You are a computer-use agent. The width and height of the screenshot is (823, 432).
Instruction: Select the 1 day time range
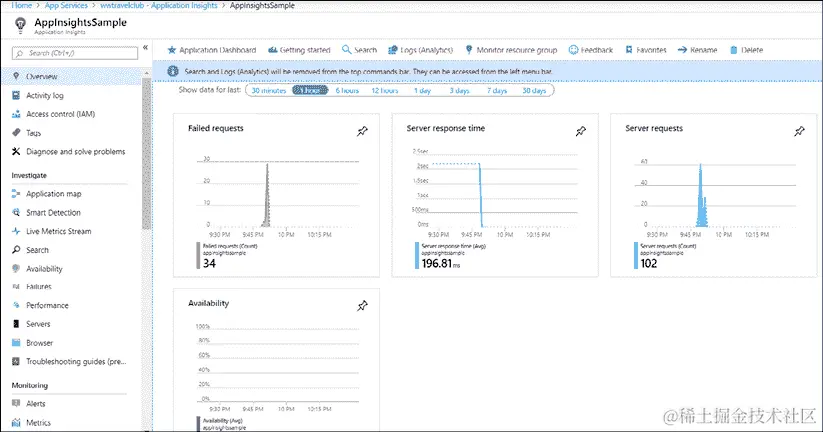coord(423,90)
